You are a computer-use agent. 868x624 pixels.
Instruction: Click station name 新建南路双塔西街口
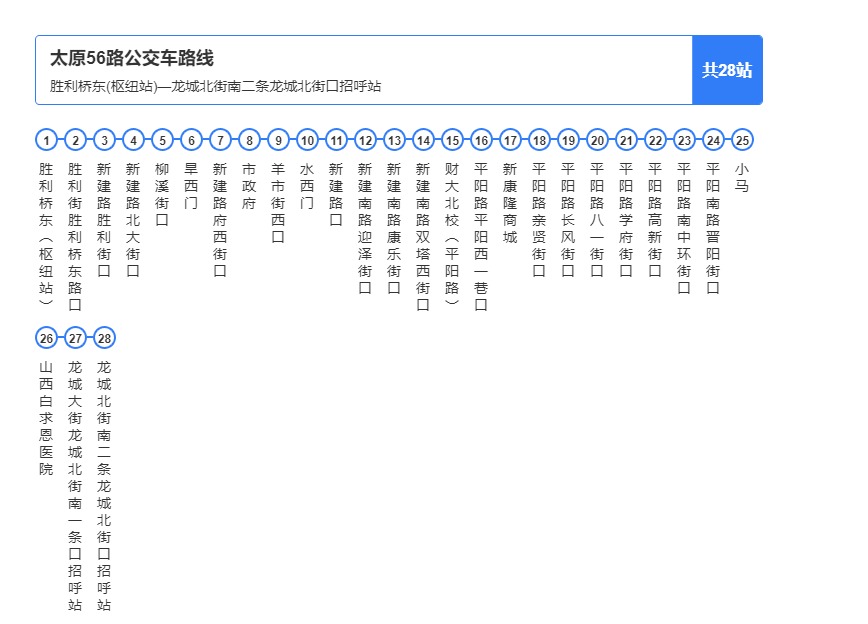[x=422, y=236]
